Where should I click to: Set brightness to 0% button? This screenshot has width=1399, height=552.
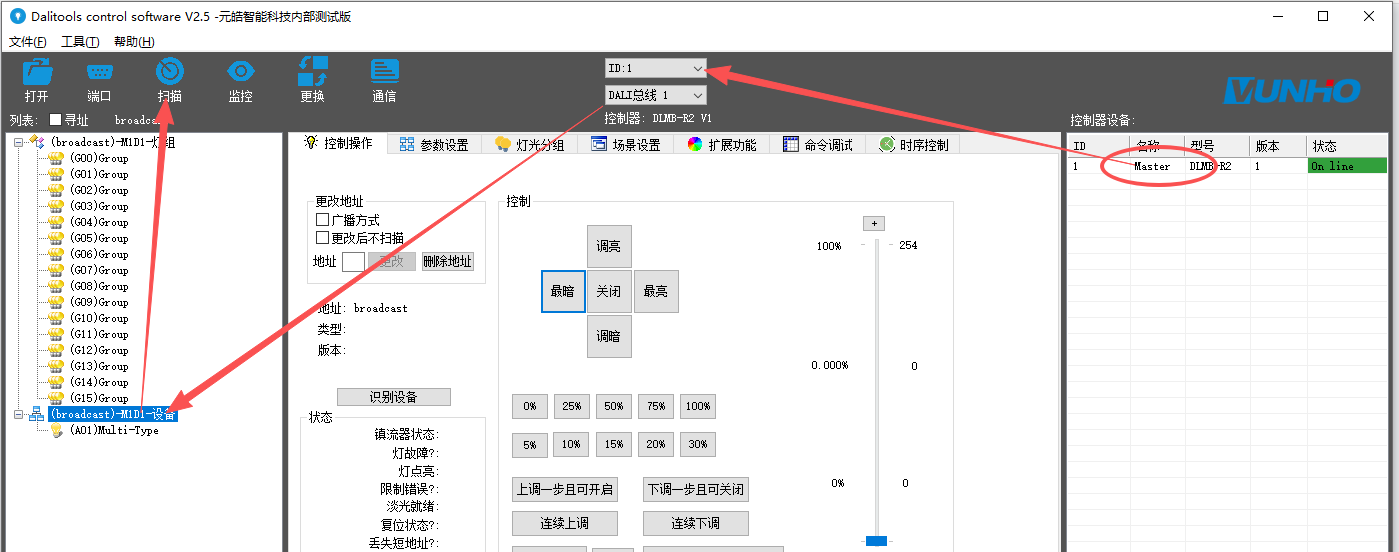[x=530, y=406]
